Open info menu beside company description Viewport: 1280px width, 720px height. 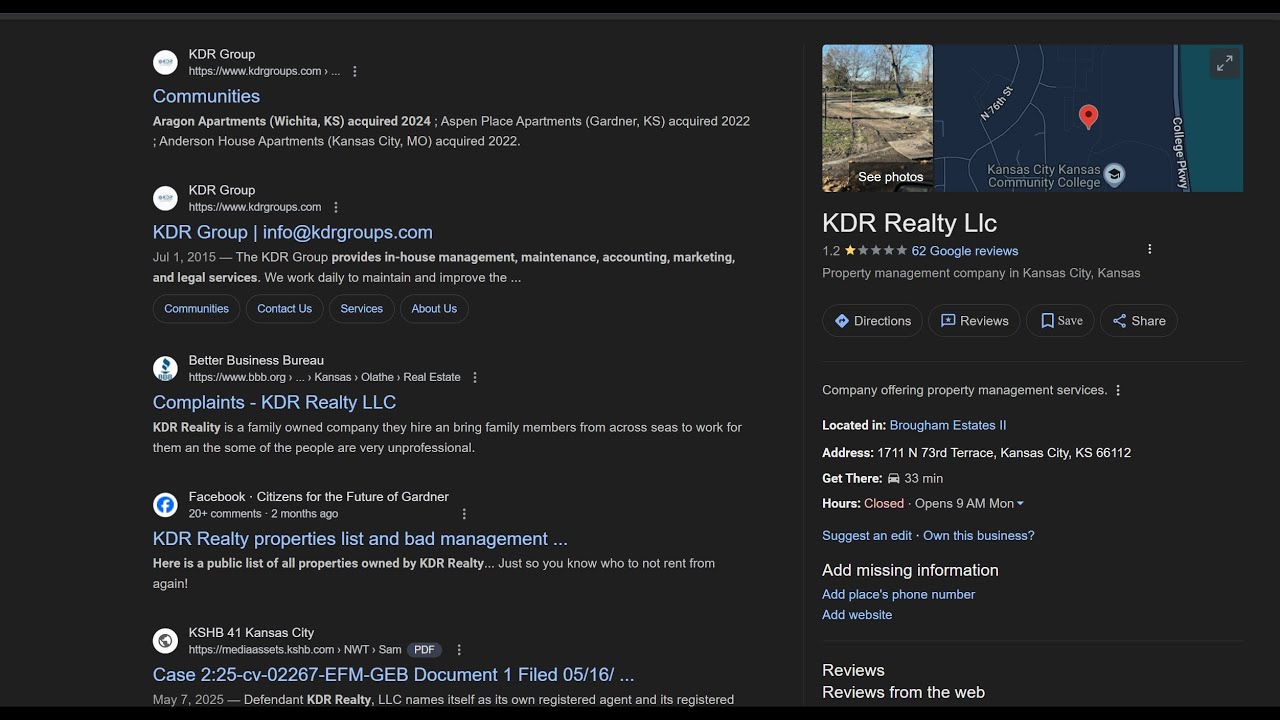click(x=1118, y=391)
